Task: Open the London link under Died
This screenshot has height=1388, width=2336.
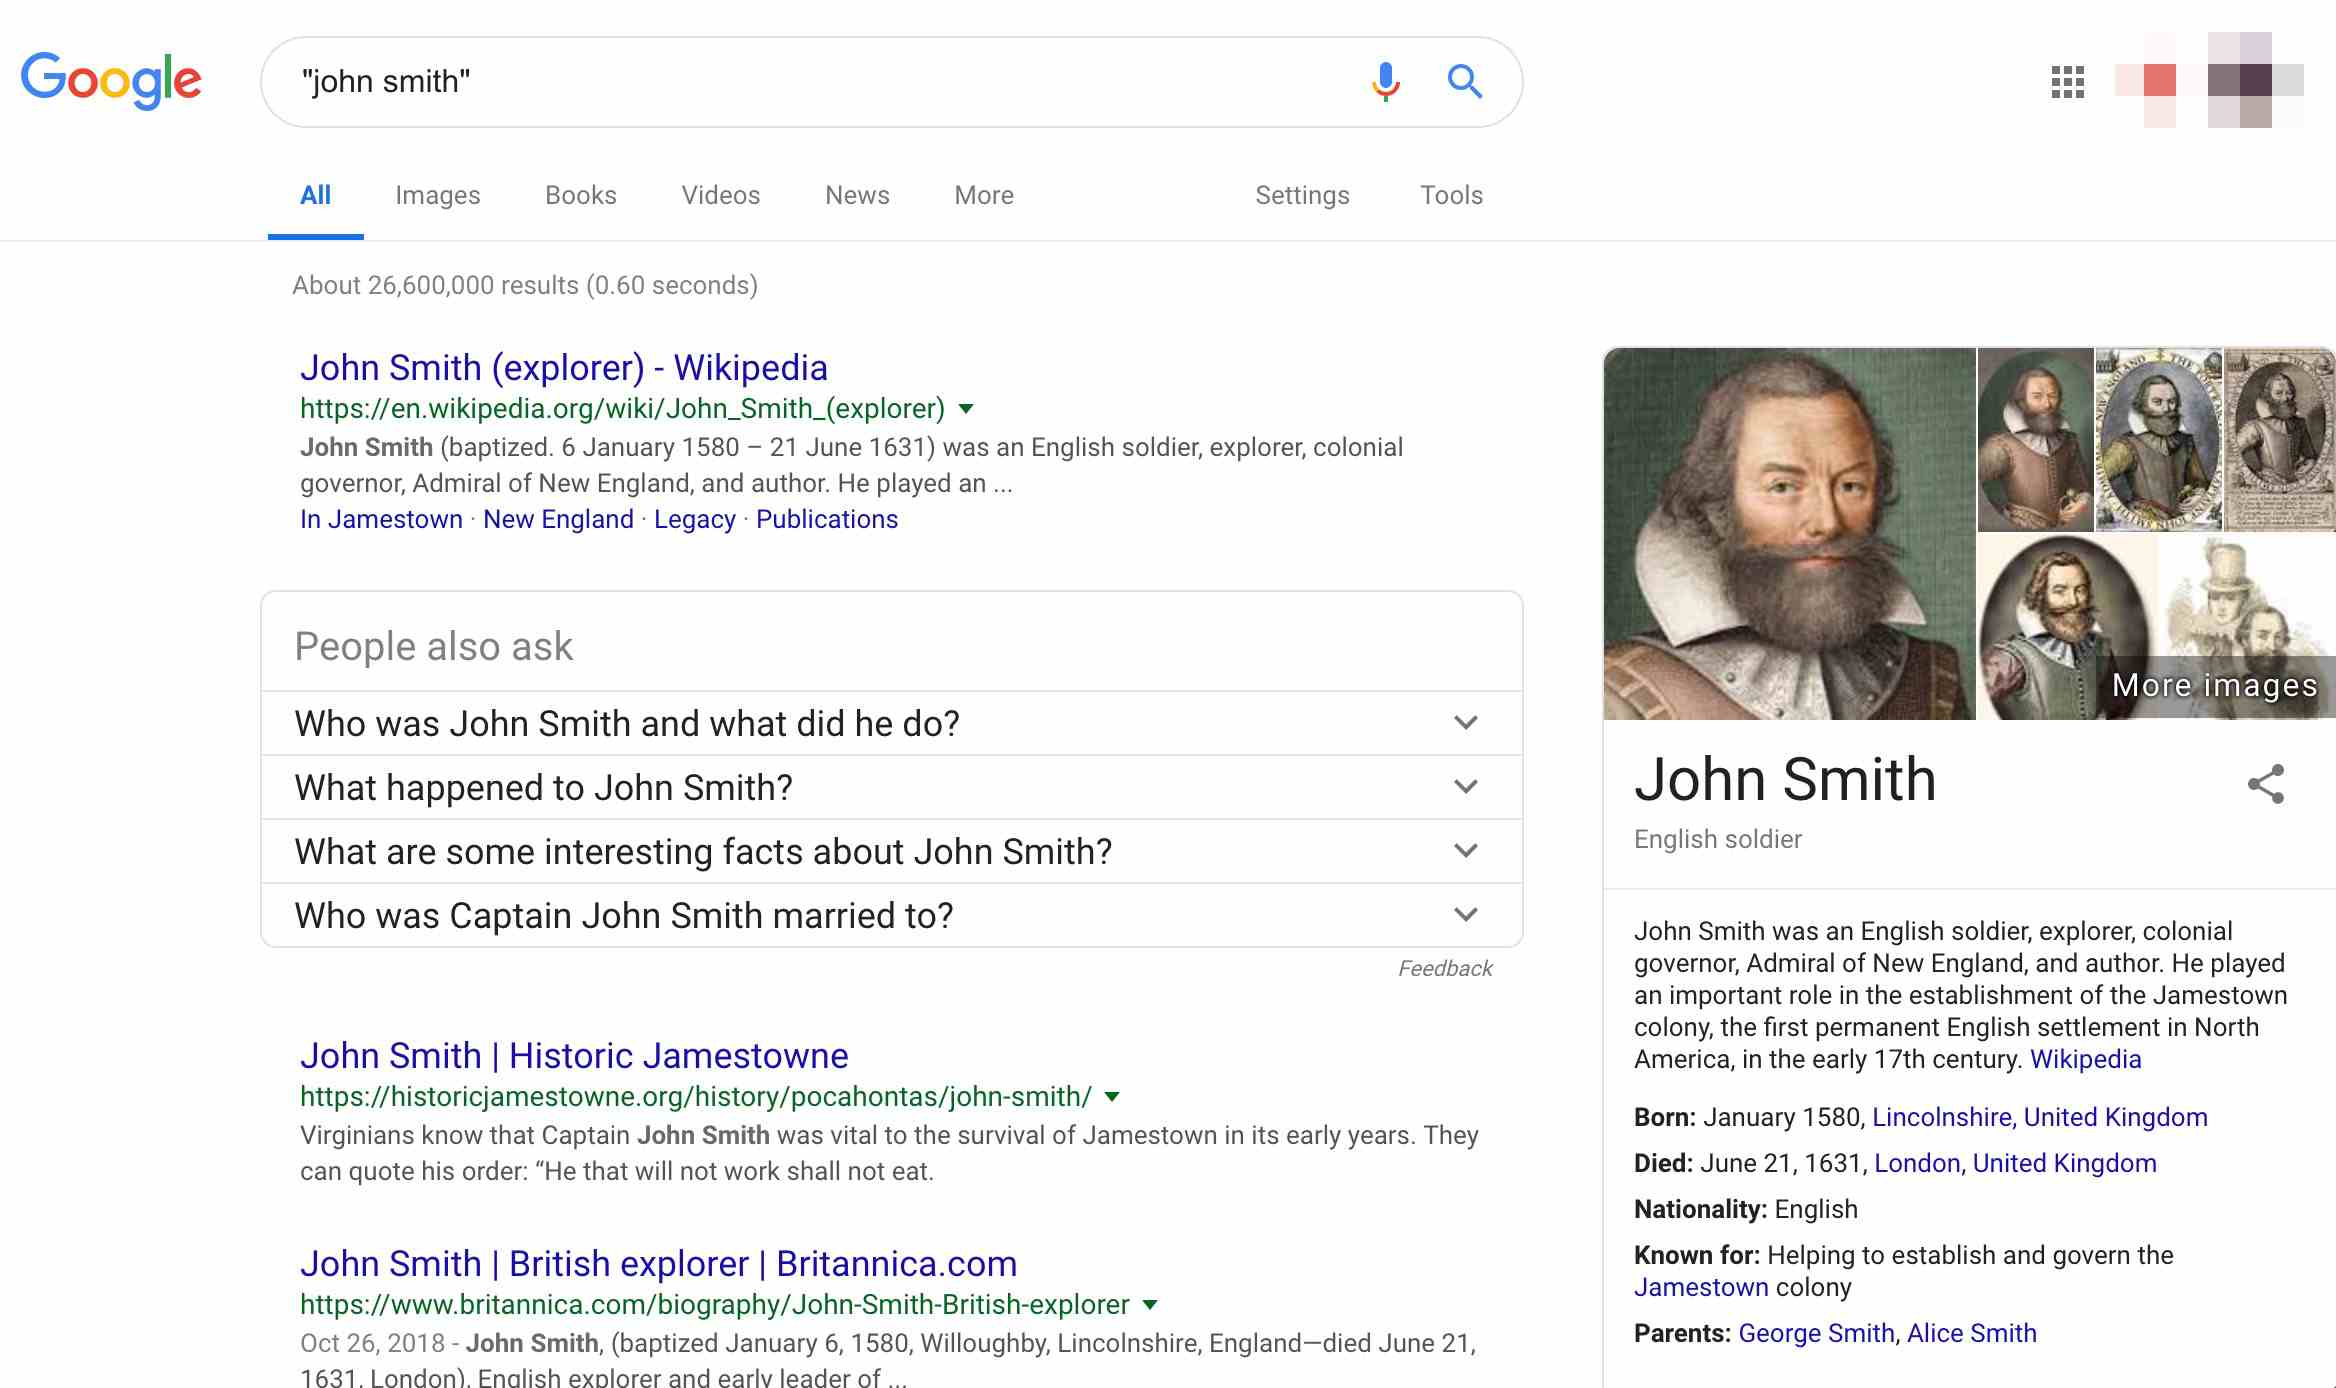Action: pos(1916,1164)
